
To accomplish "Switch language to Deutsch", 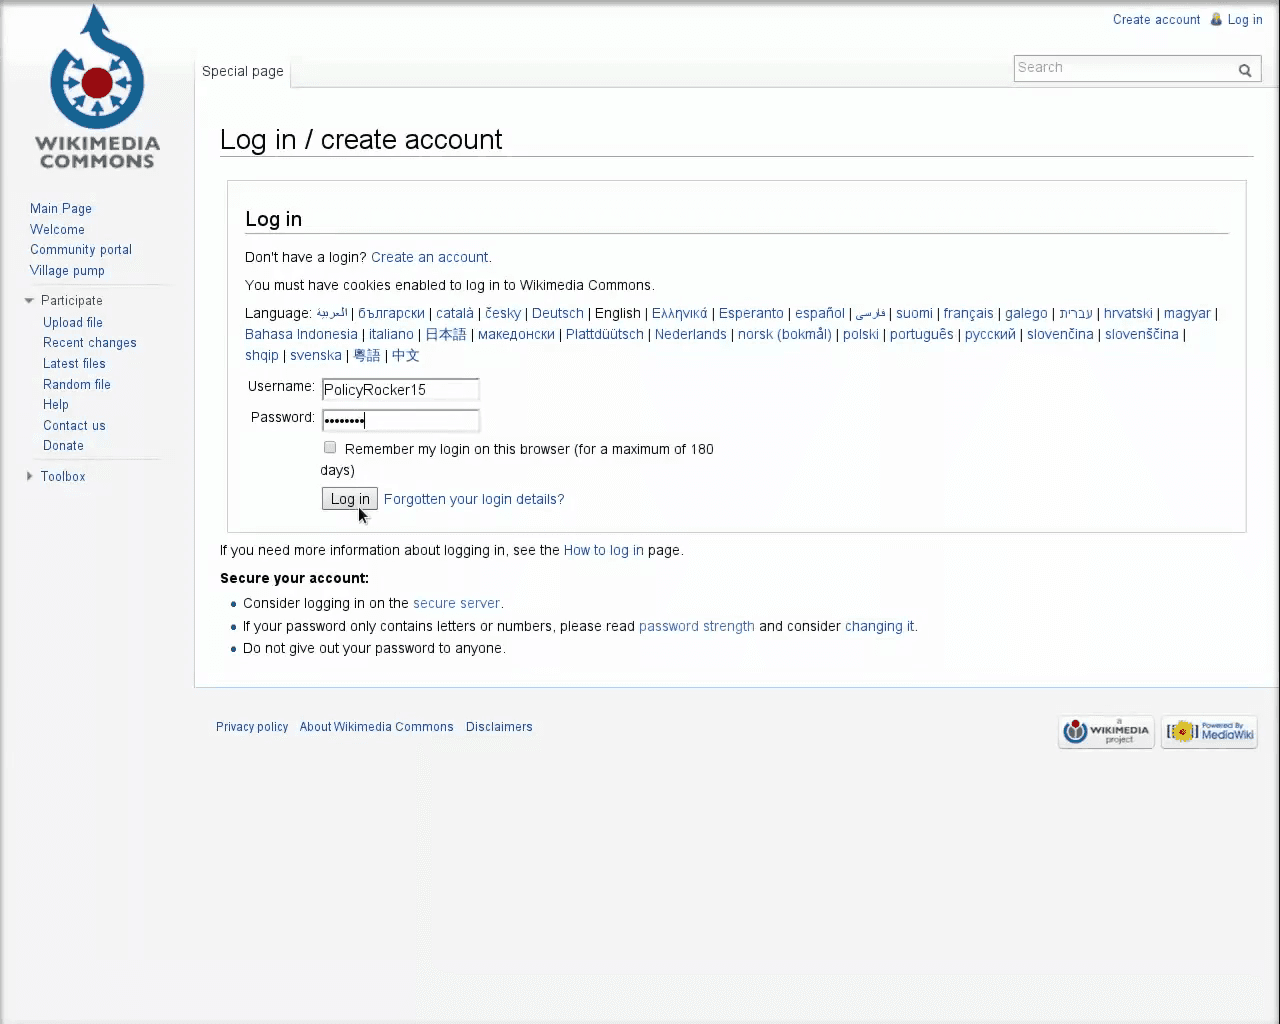I will tap(557, 313).
